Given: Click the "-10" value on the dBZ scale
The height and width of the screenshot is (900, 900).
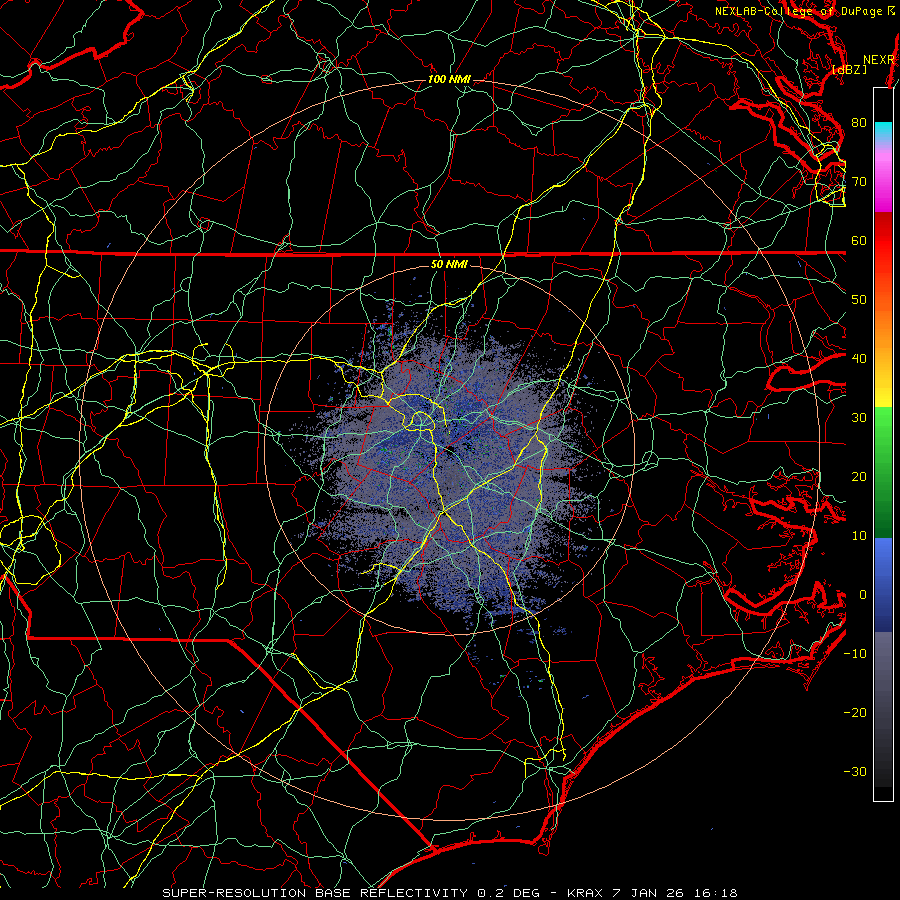Looking at the screenshot, I should pos(855,654).
